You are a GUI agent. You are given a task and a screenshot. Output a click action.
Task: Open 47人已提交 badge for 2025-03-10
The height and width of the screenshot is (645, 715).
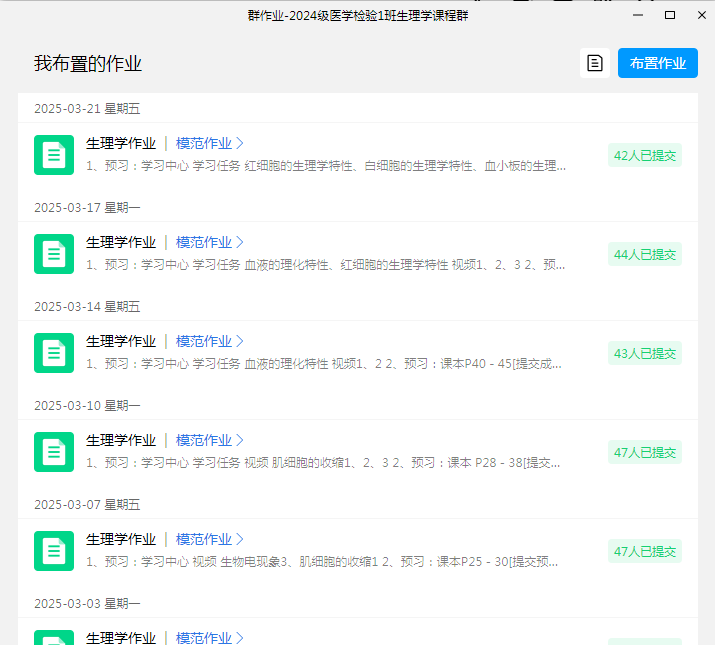[x=644, y=452]
